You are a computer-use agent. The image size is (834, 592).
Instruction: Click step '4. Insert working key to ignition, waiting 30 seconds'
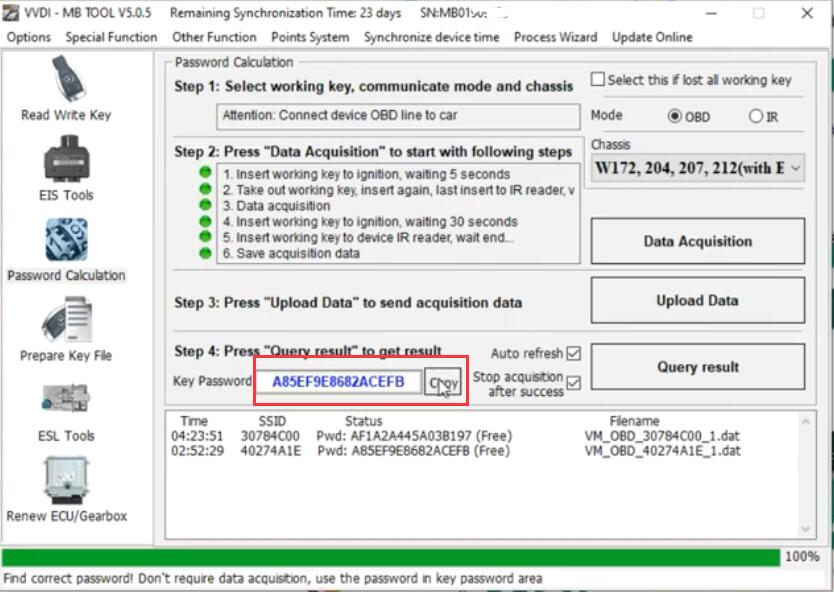(x=370, y=221)
